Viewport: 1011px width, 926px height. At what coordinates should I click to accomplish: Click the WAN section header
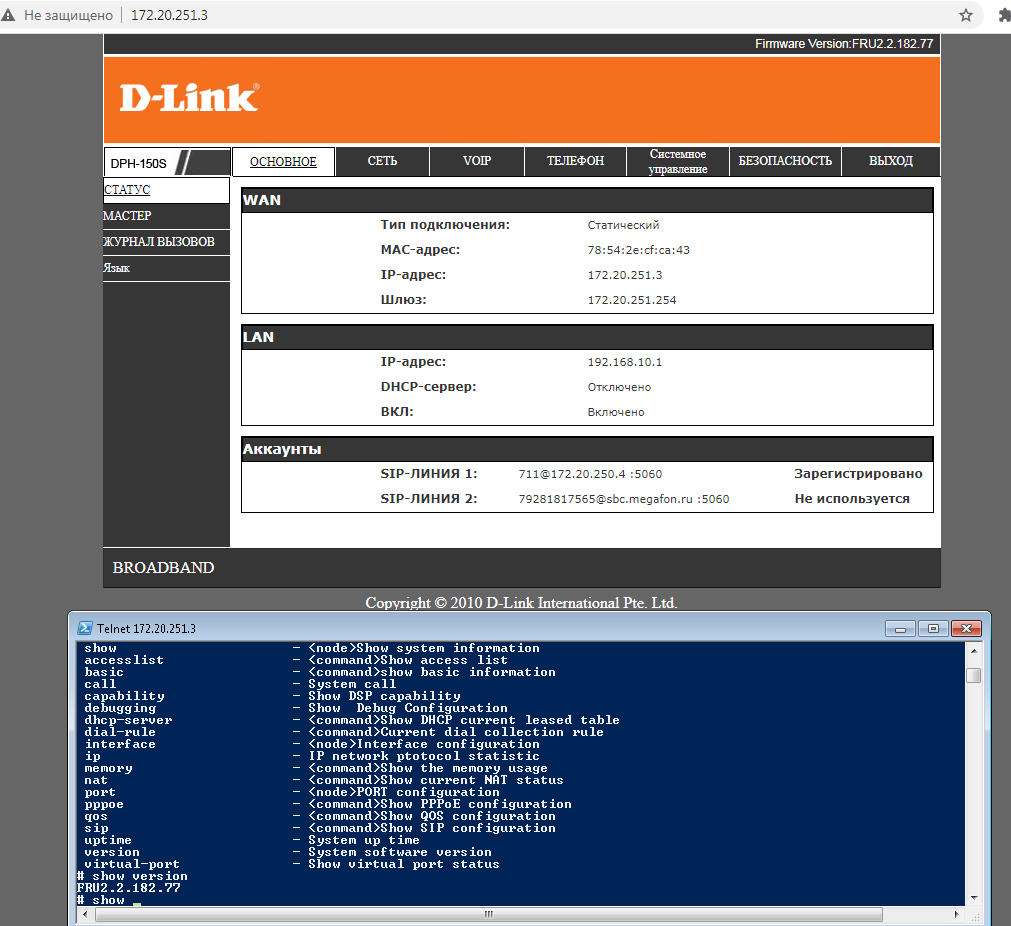[587, 201]
